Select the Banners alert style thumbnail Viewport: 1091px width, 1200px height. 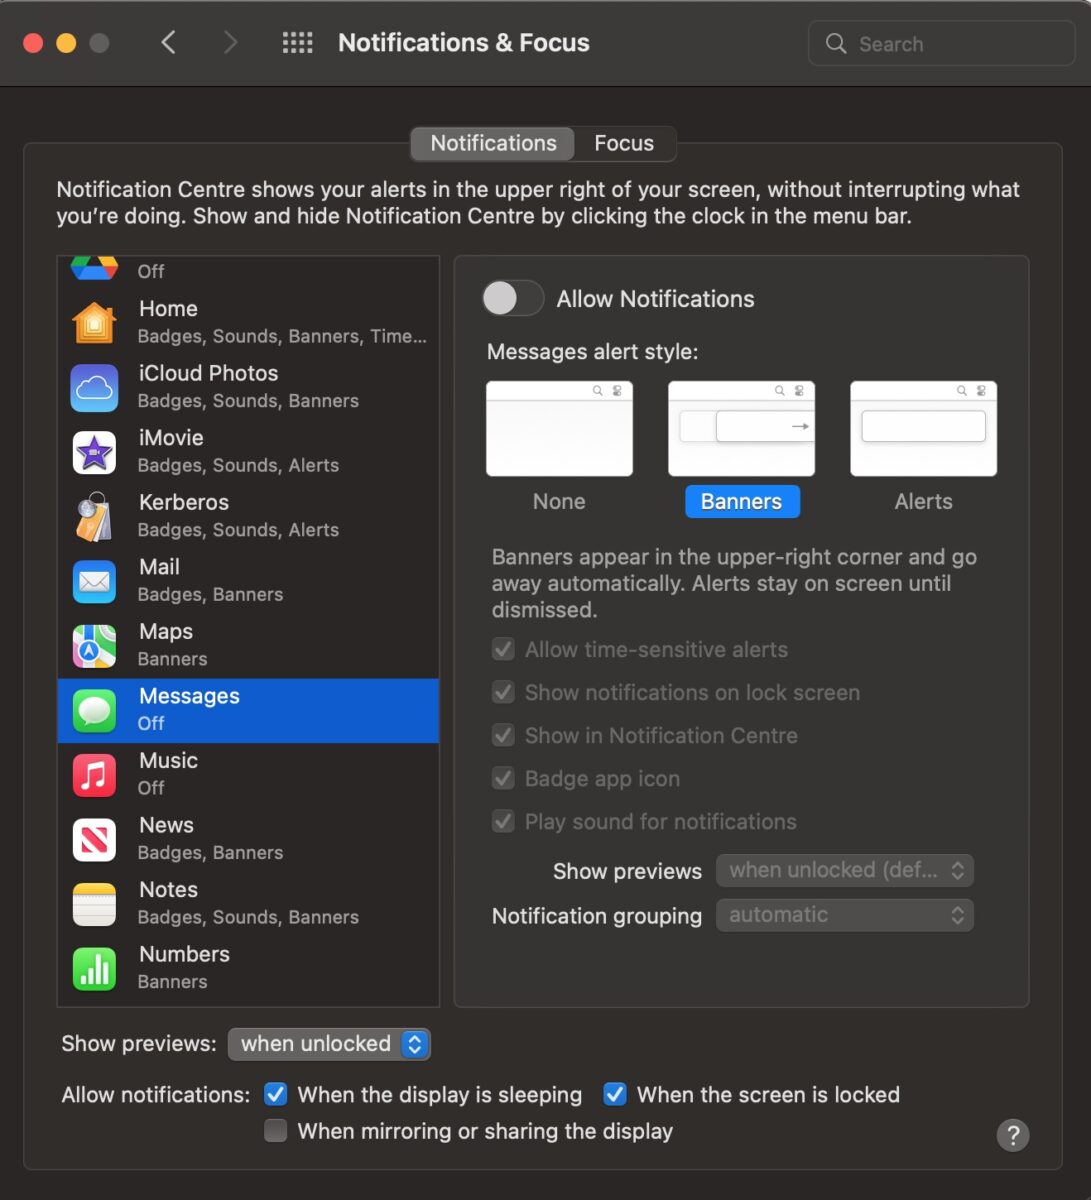point(741,428)
